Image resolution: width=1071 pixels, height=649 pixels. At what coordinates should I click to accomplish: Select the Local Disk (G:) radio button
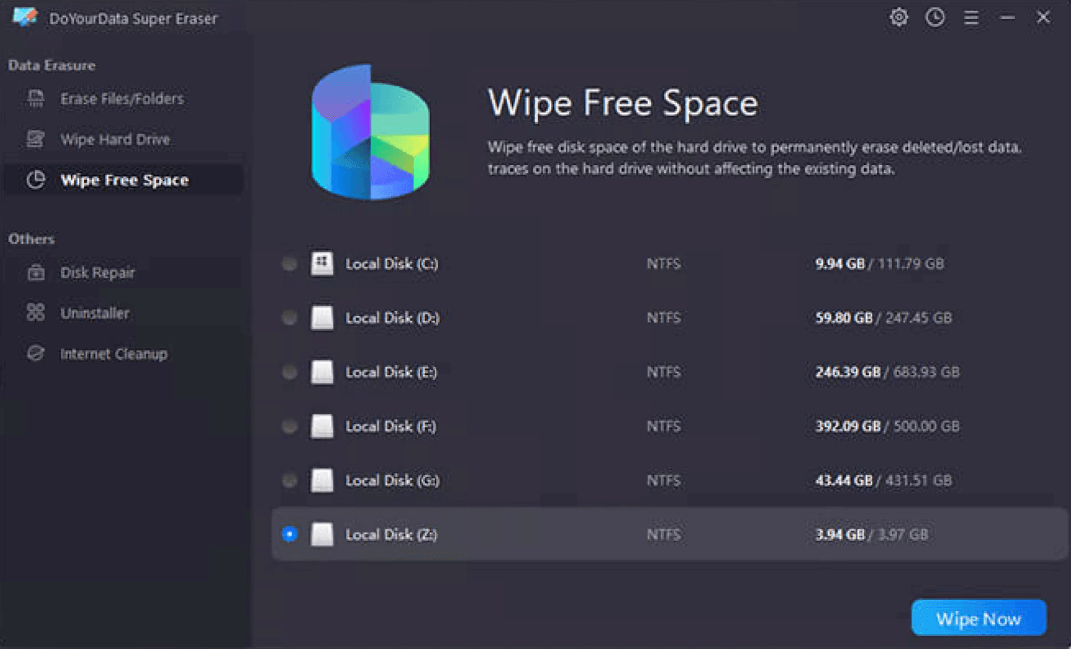[289, 480]
